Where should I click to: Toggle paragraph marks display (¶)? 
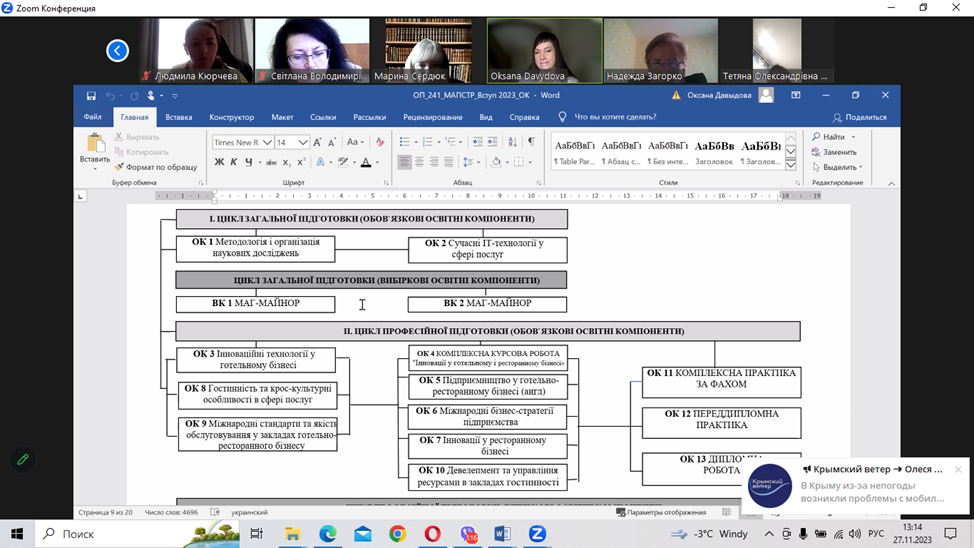point(531,142)
